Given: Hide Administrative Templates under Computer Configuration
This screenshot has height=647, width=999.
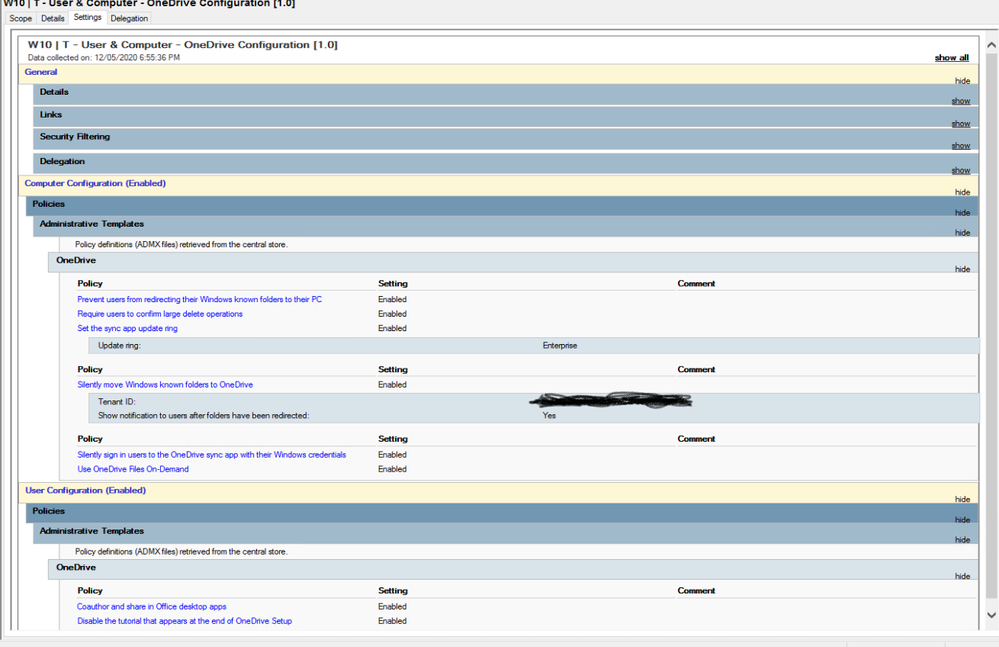Looking at the screenshot, I should (962, 233).
